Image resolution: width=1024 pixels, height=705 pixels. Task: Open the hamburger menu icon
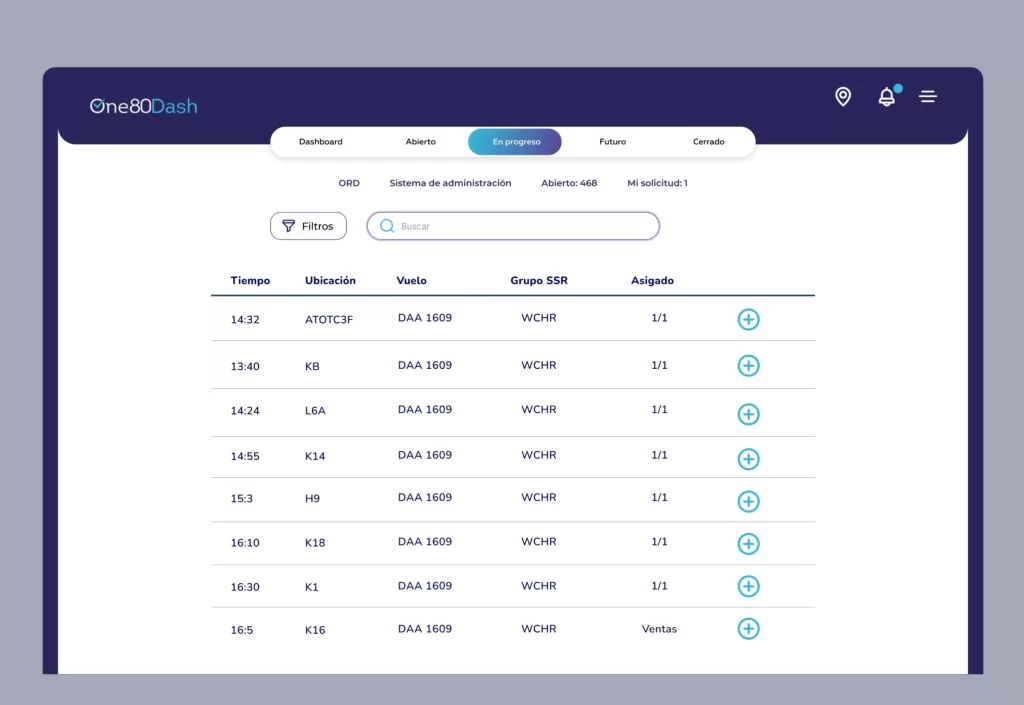tap(928, 97)
